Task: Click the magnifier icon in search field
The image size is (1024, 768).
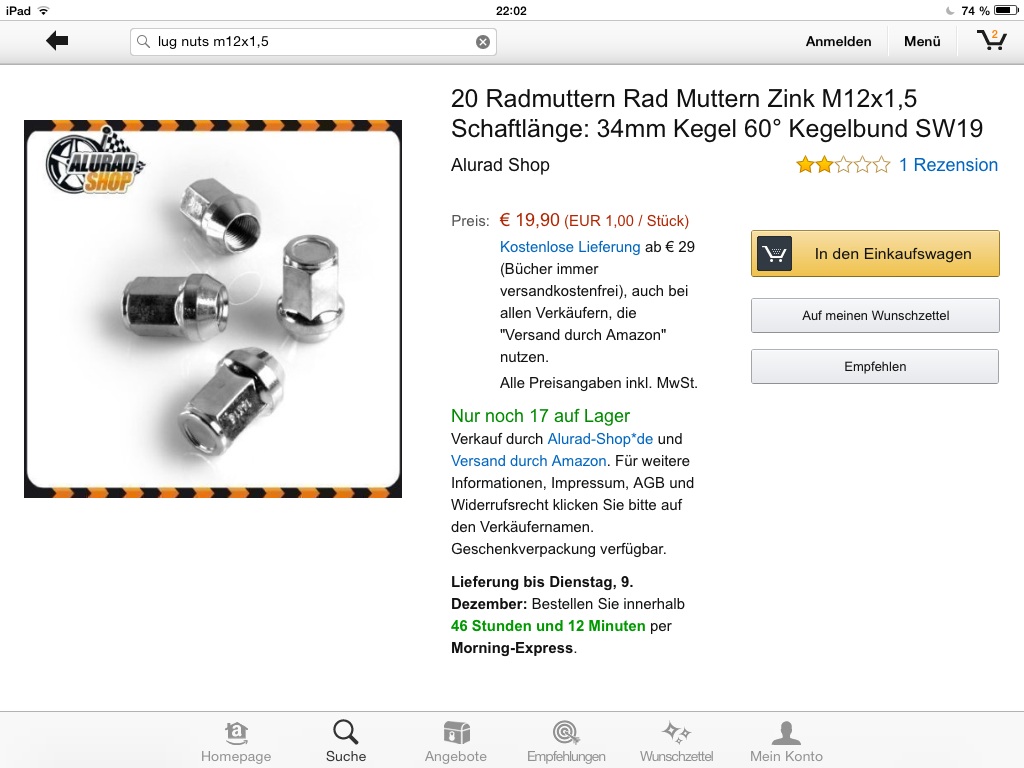Action: pos(143,42)
